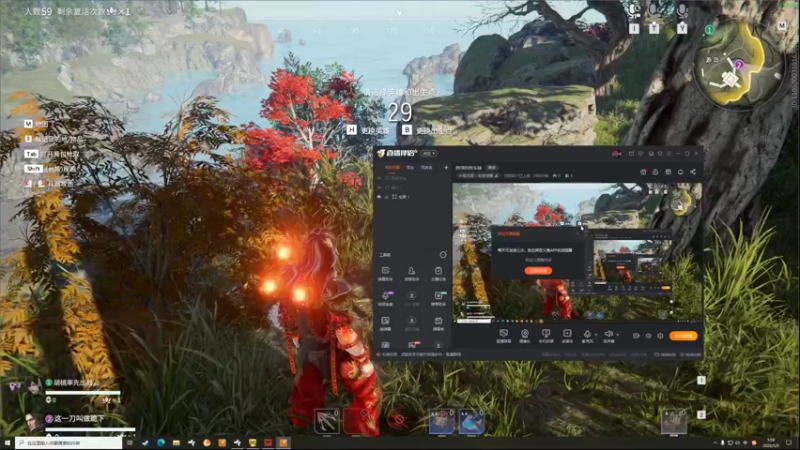Open File Explorer from the taskbar
This screenshot has width=800, height=450.
176,443
